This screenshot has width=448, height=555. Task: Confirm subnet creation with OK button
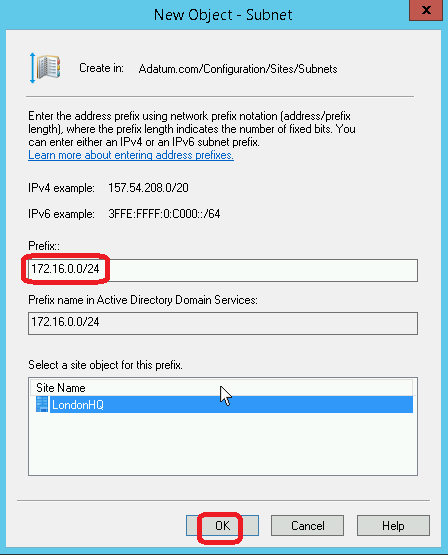tap(222, 526)
